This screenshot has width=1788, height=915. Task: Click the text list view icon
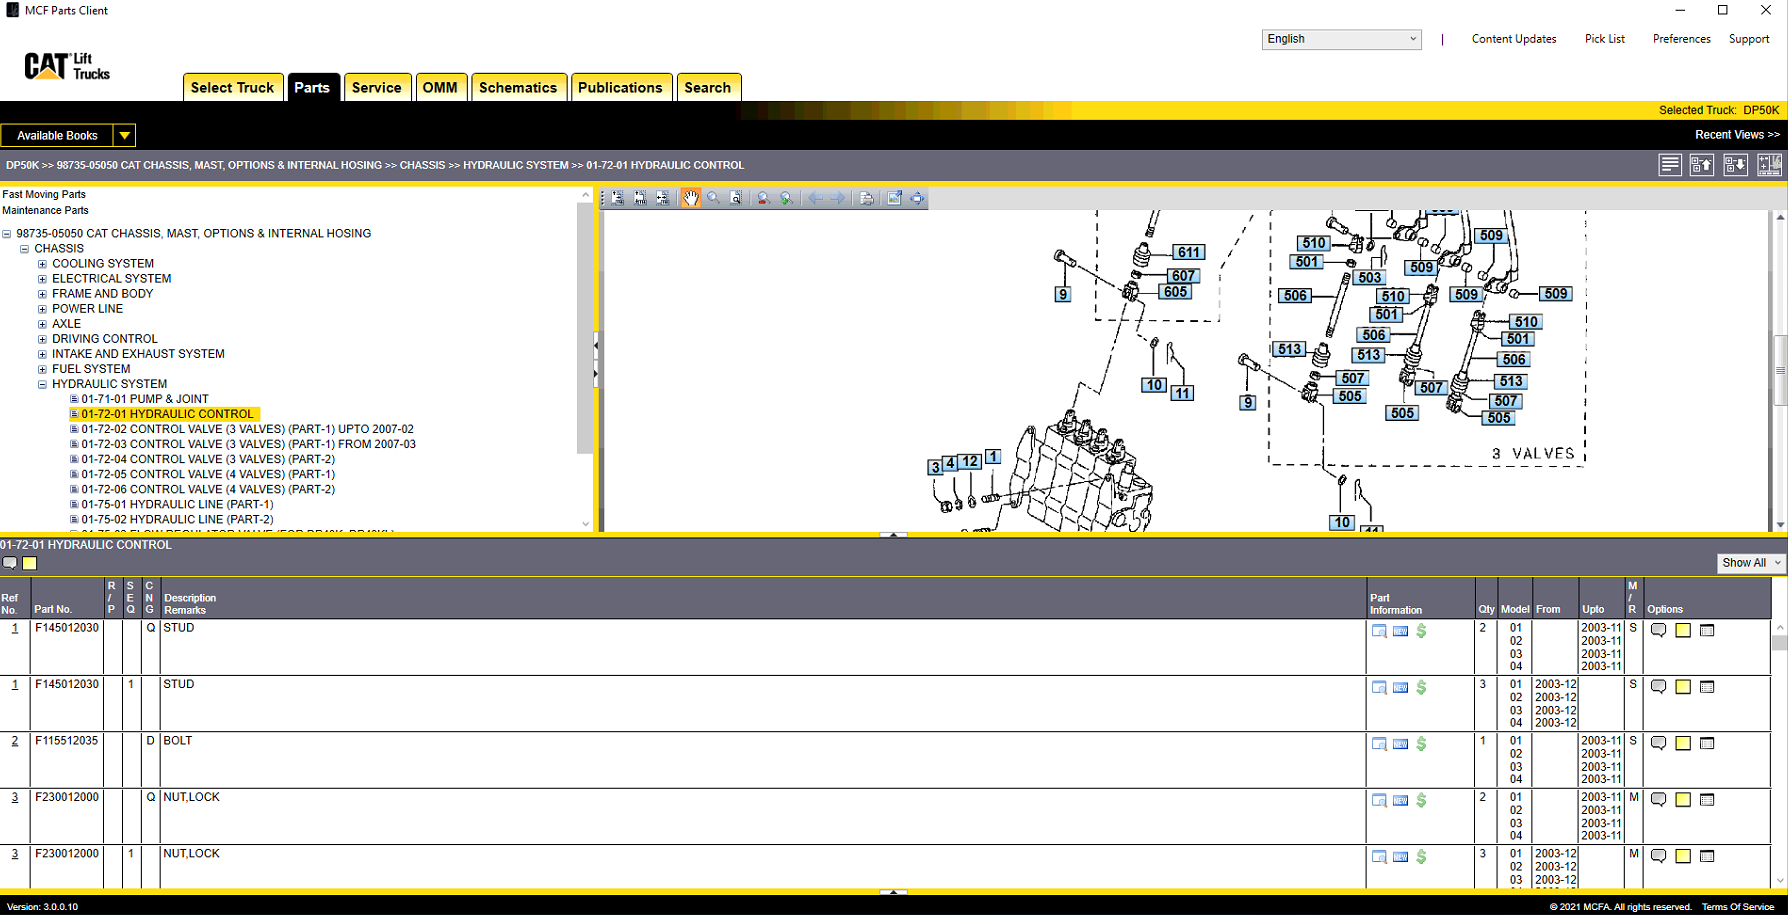pyautogui.click(x=1669, y=165)
